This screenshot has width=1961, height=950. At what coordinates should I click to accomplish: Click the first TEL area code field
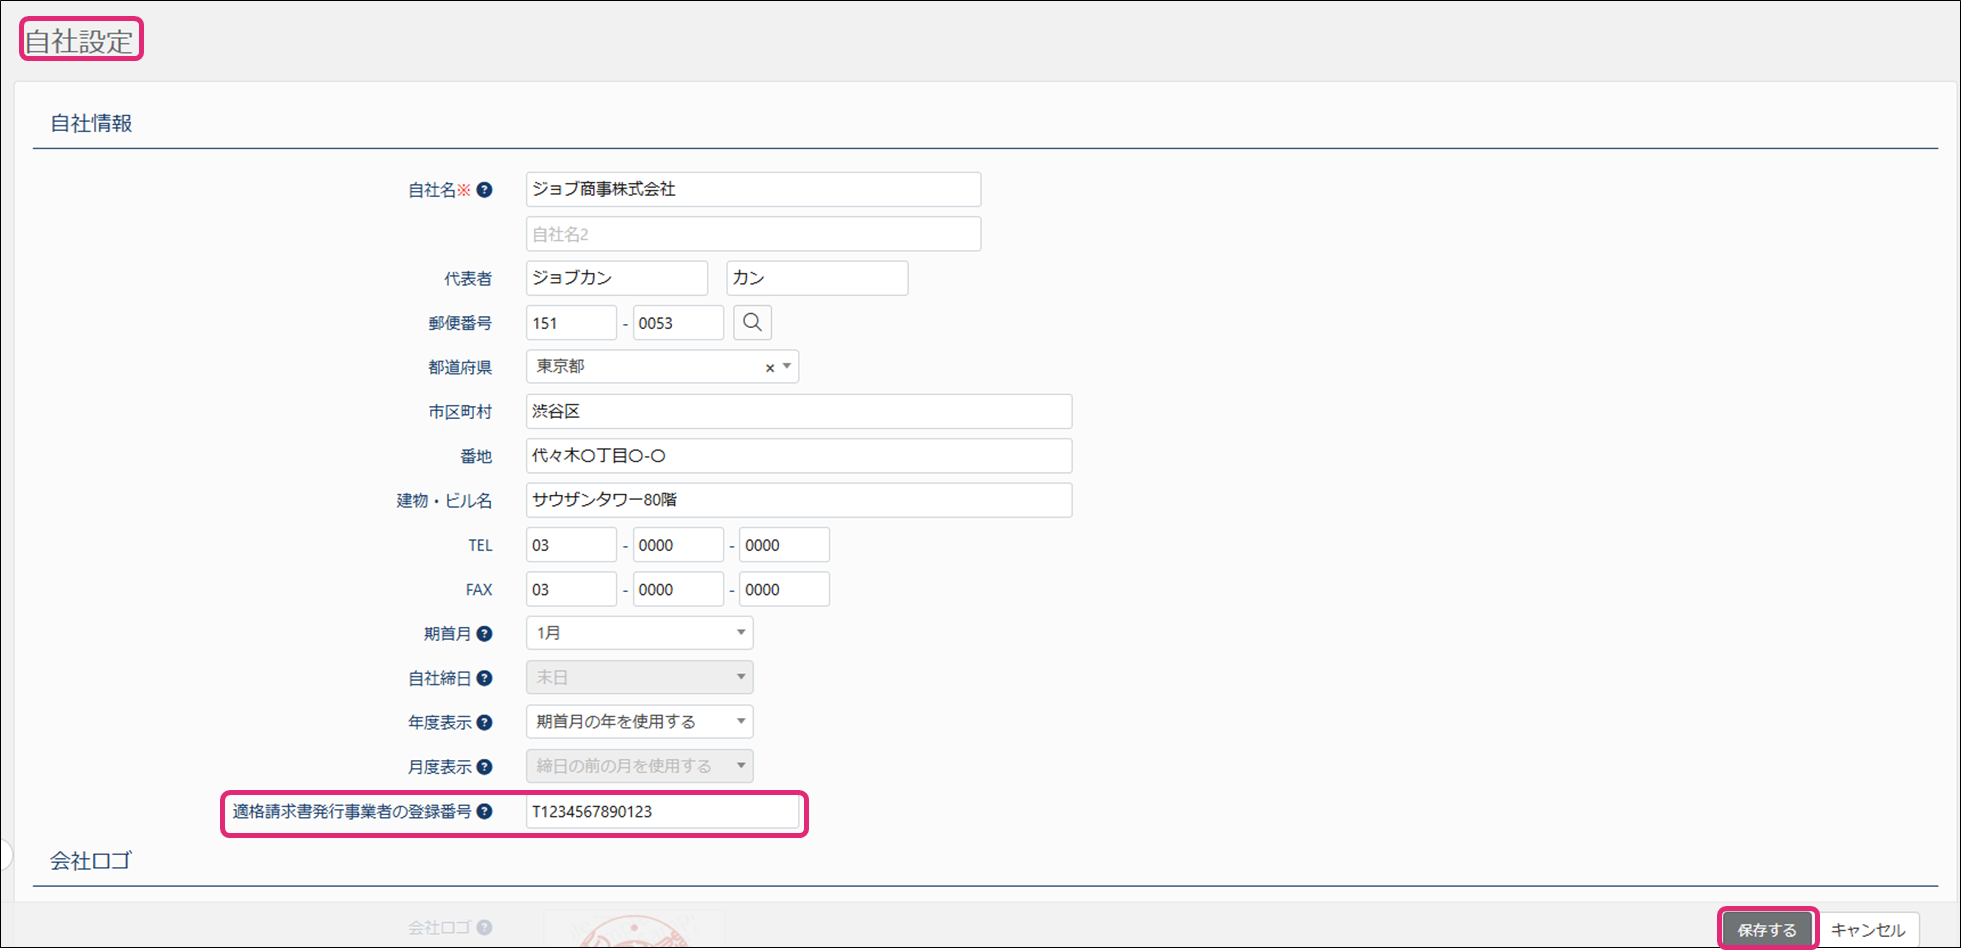click(570, 545)
